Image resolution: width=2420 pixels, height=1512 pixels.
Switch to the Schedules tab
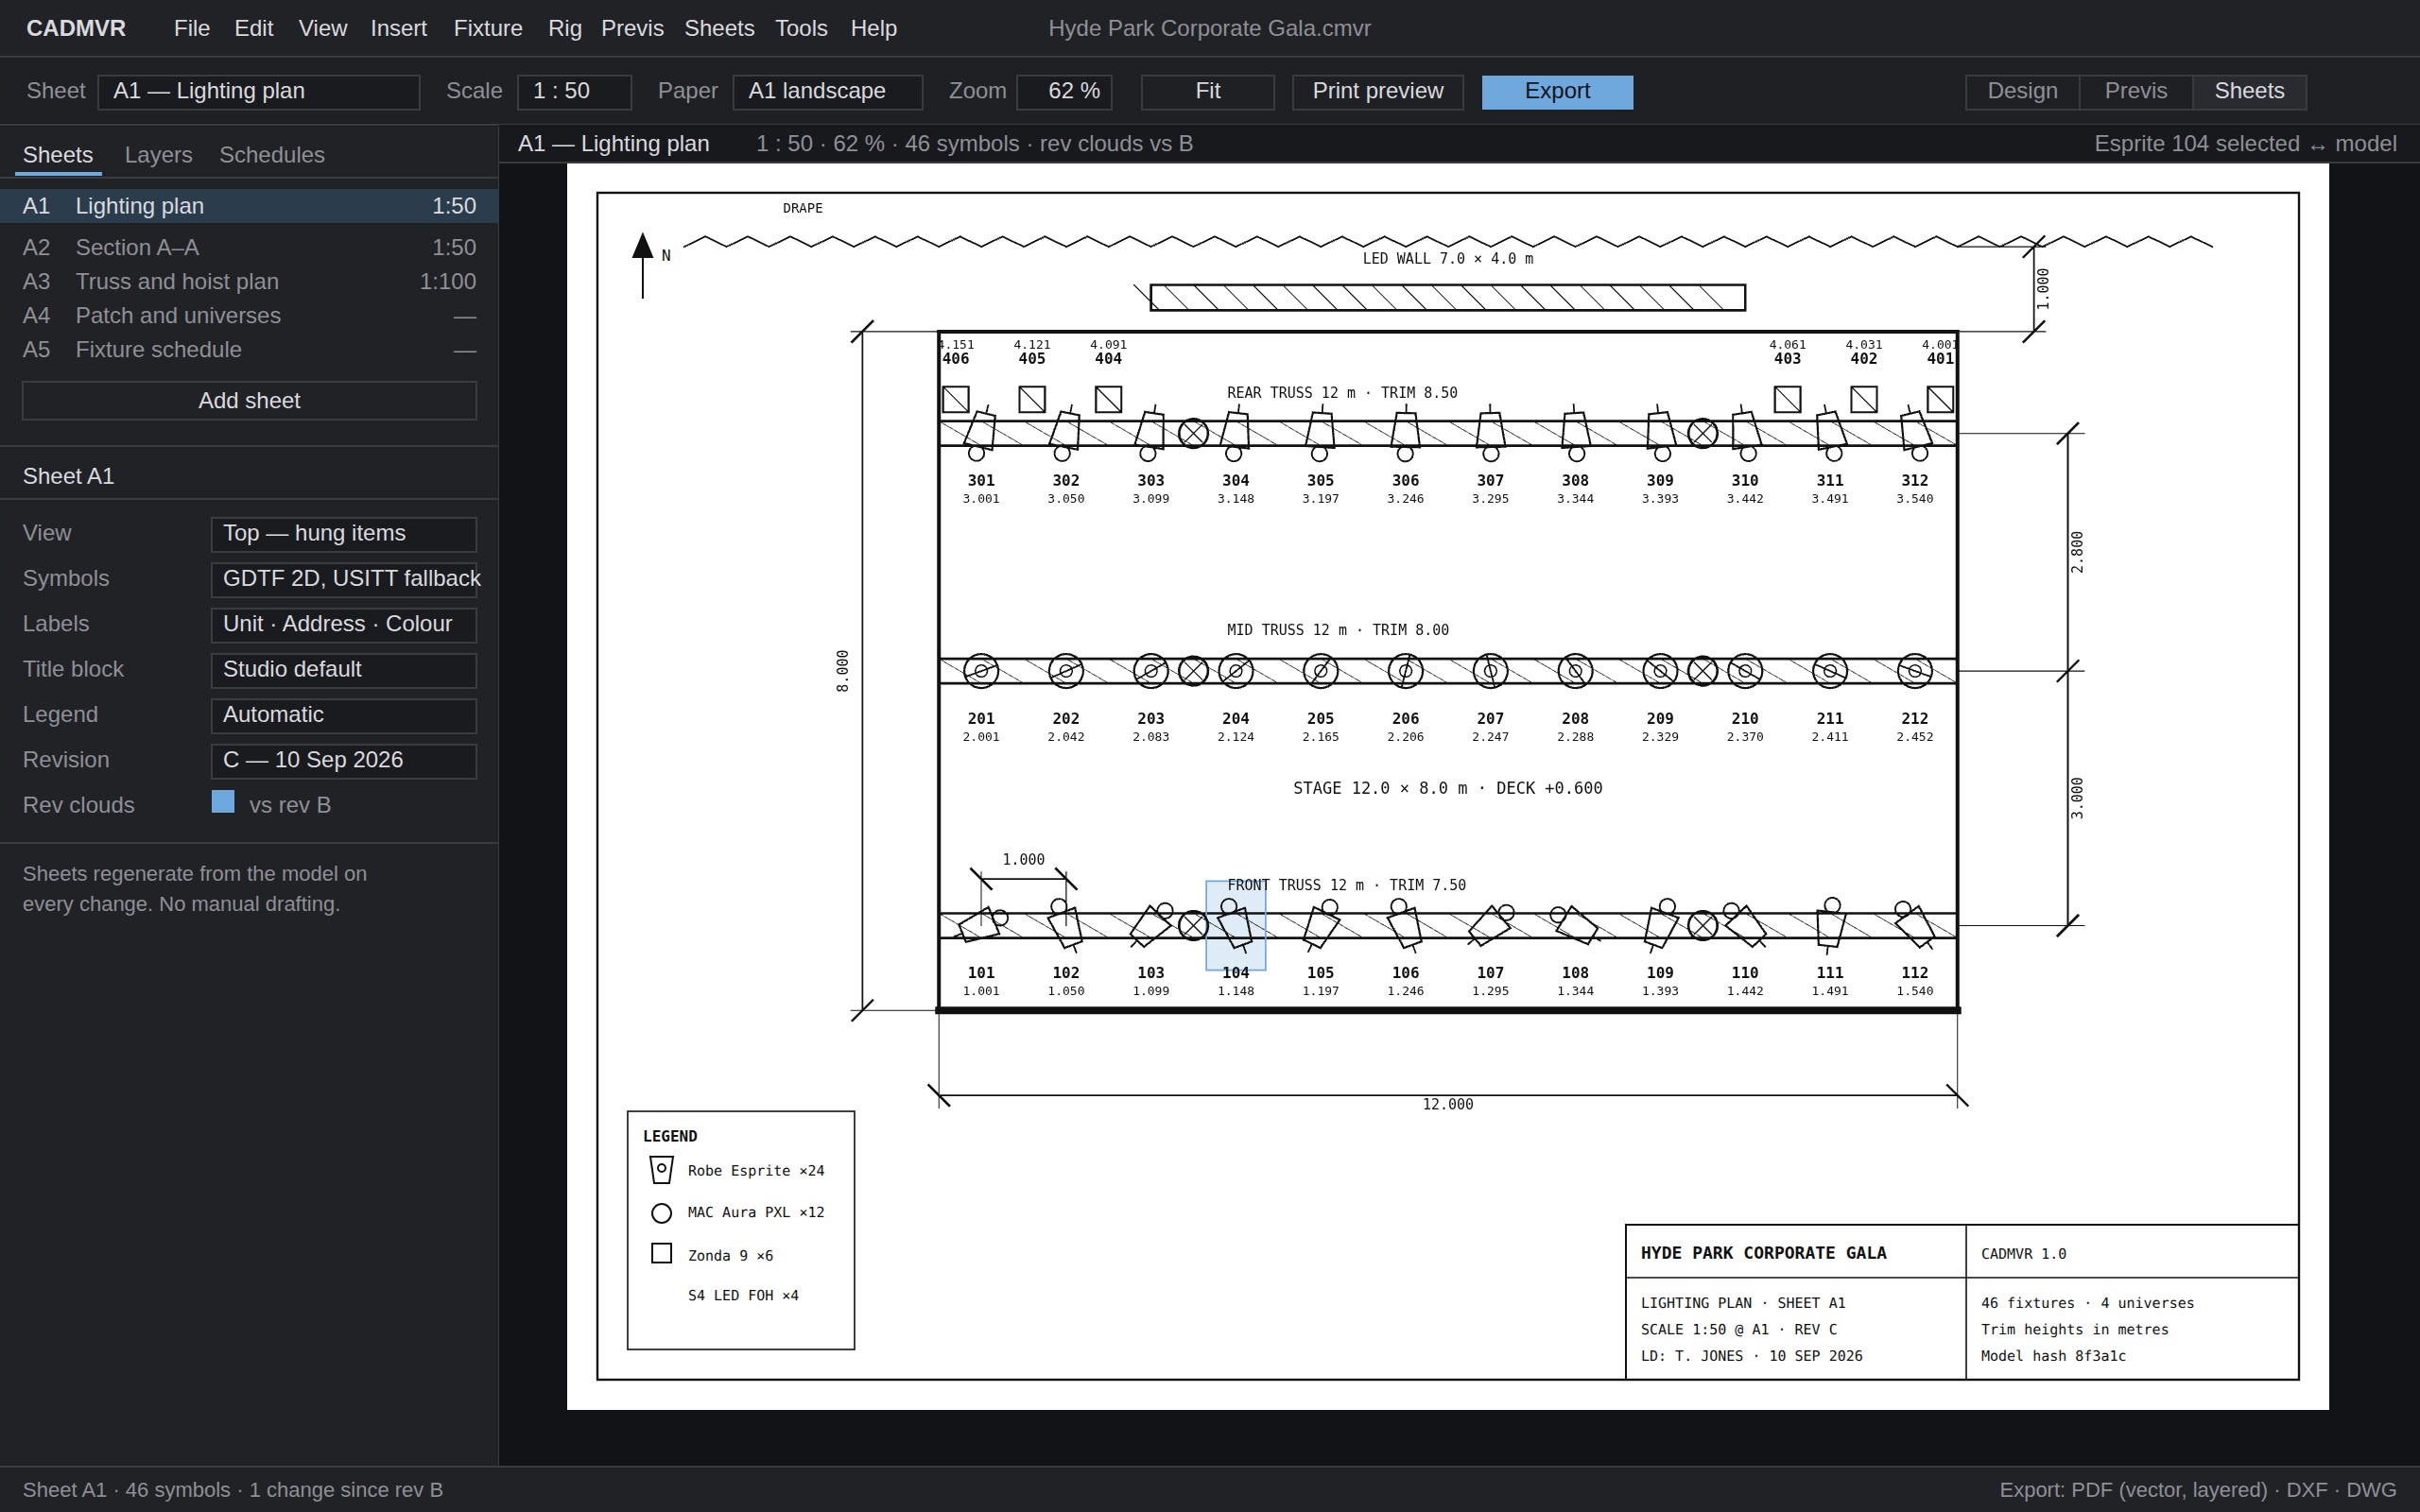(x=272, y=155)
